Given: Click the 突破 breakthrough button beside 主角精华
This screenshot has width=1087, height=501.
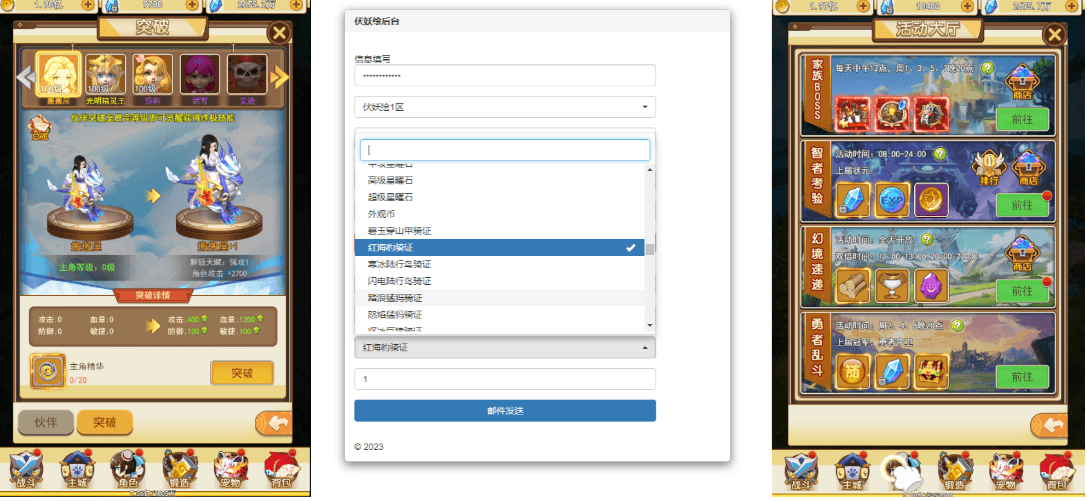Looking at the screenshot, I should [241, 372].
